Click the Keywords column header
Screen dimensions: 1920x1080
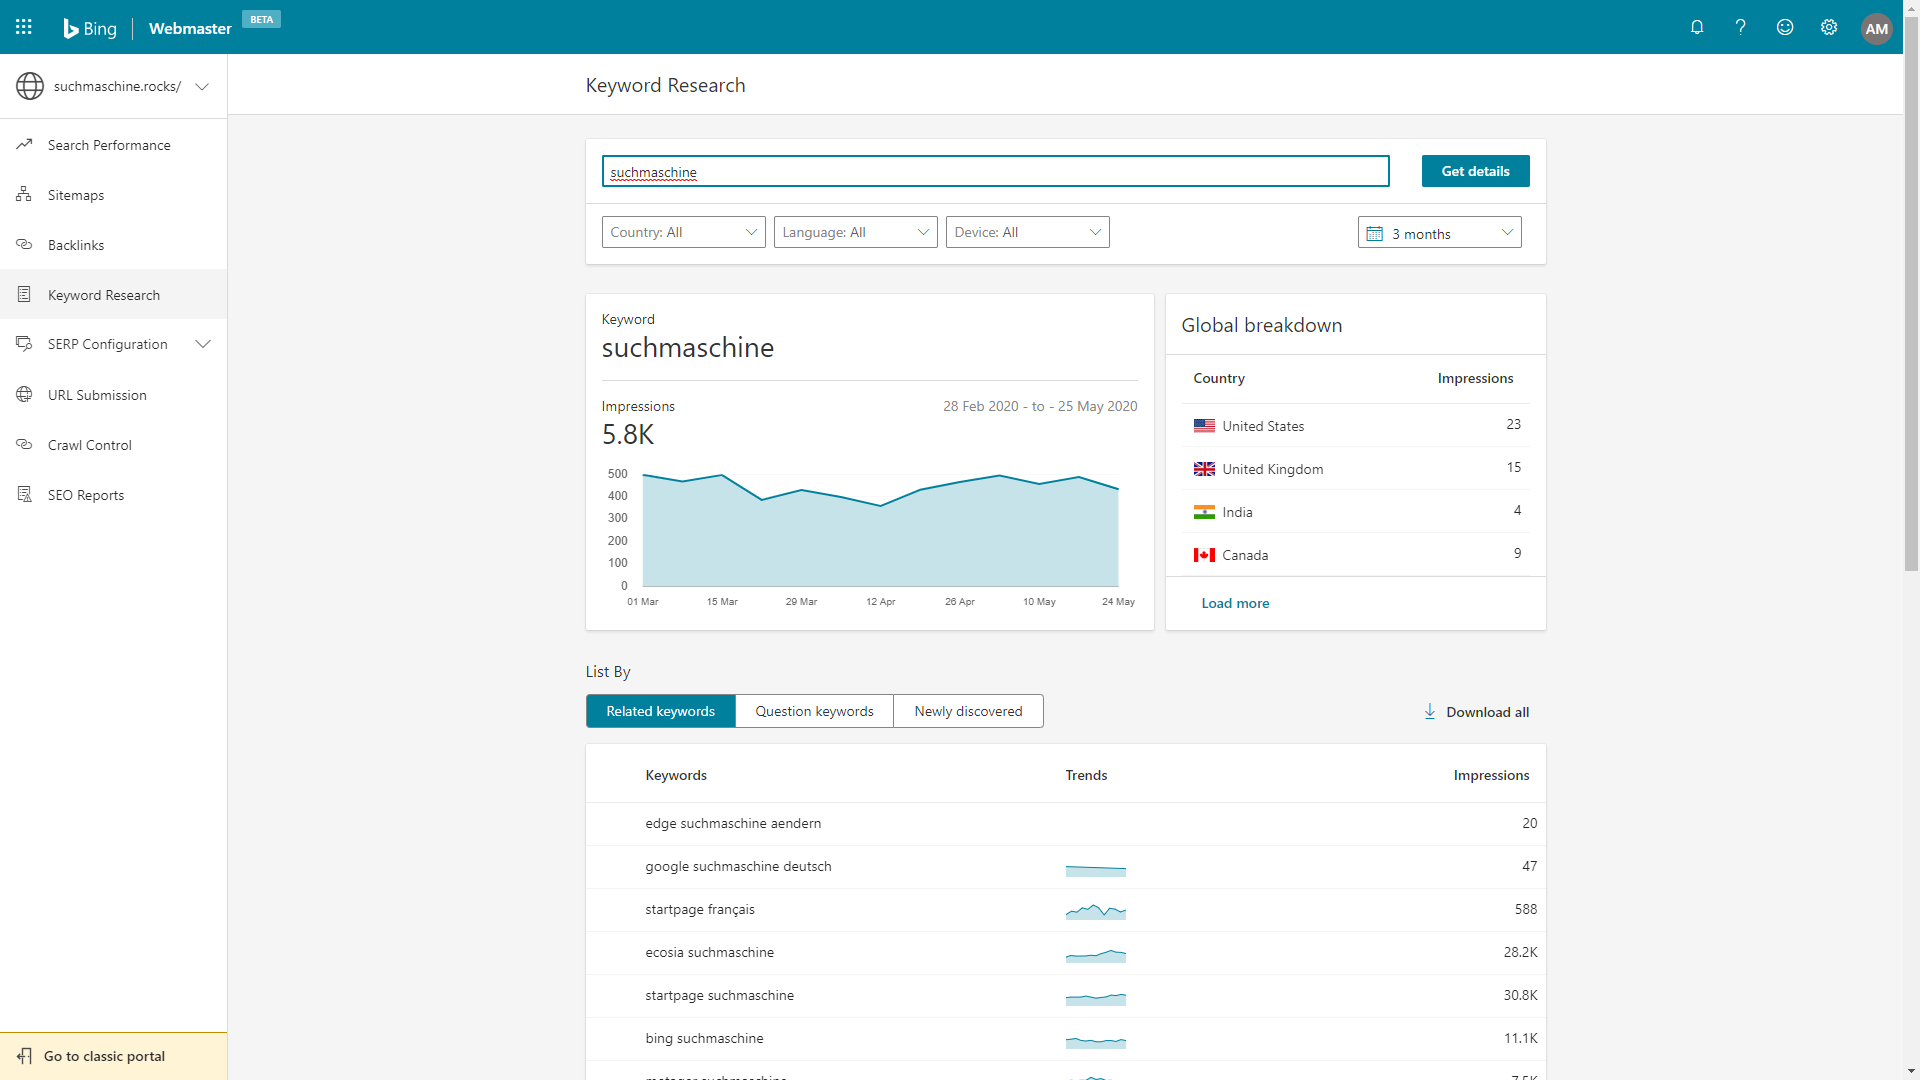pos(676,775)
